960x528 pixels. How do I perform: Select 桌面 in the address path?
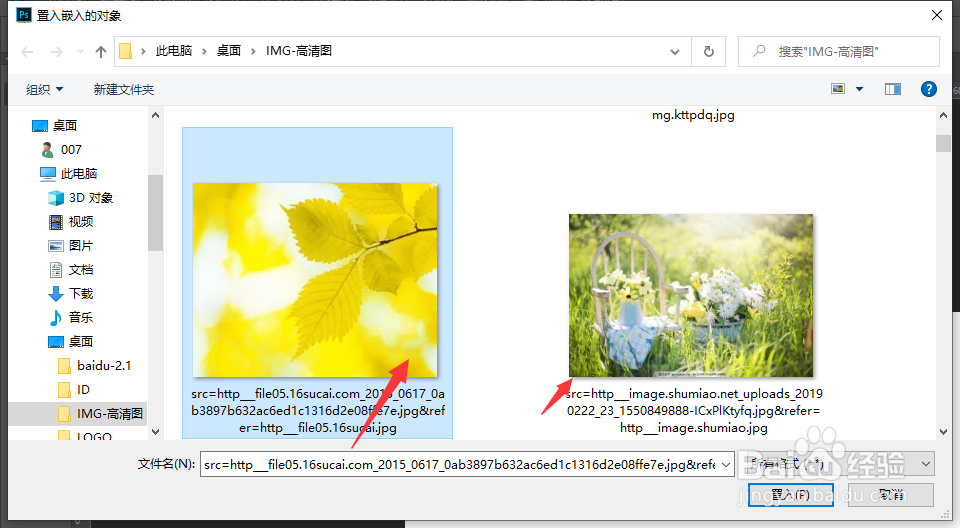[229, 51]
